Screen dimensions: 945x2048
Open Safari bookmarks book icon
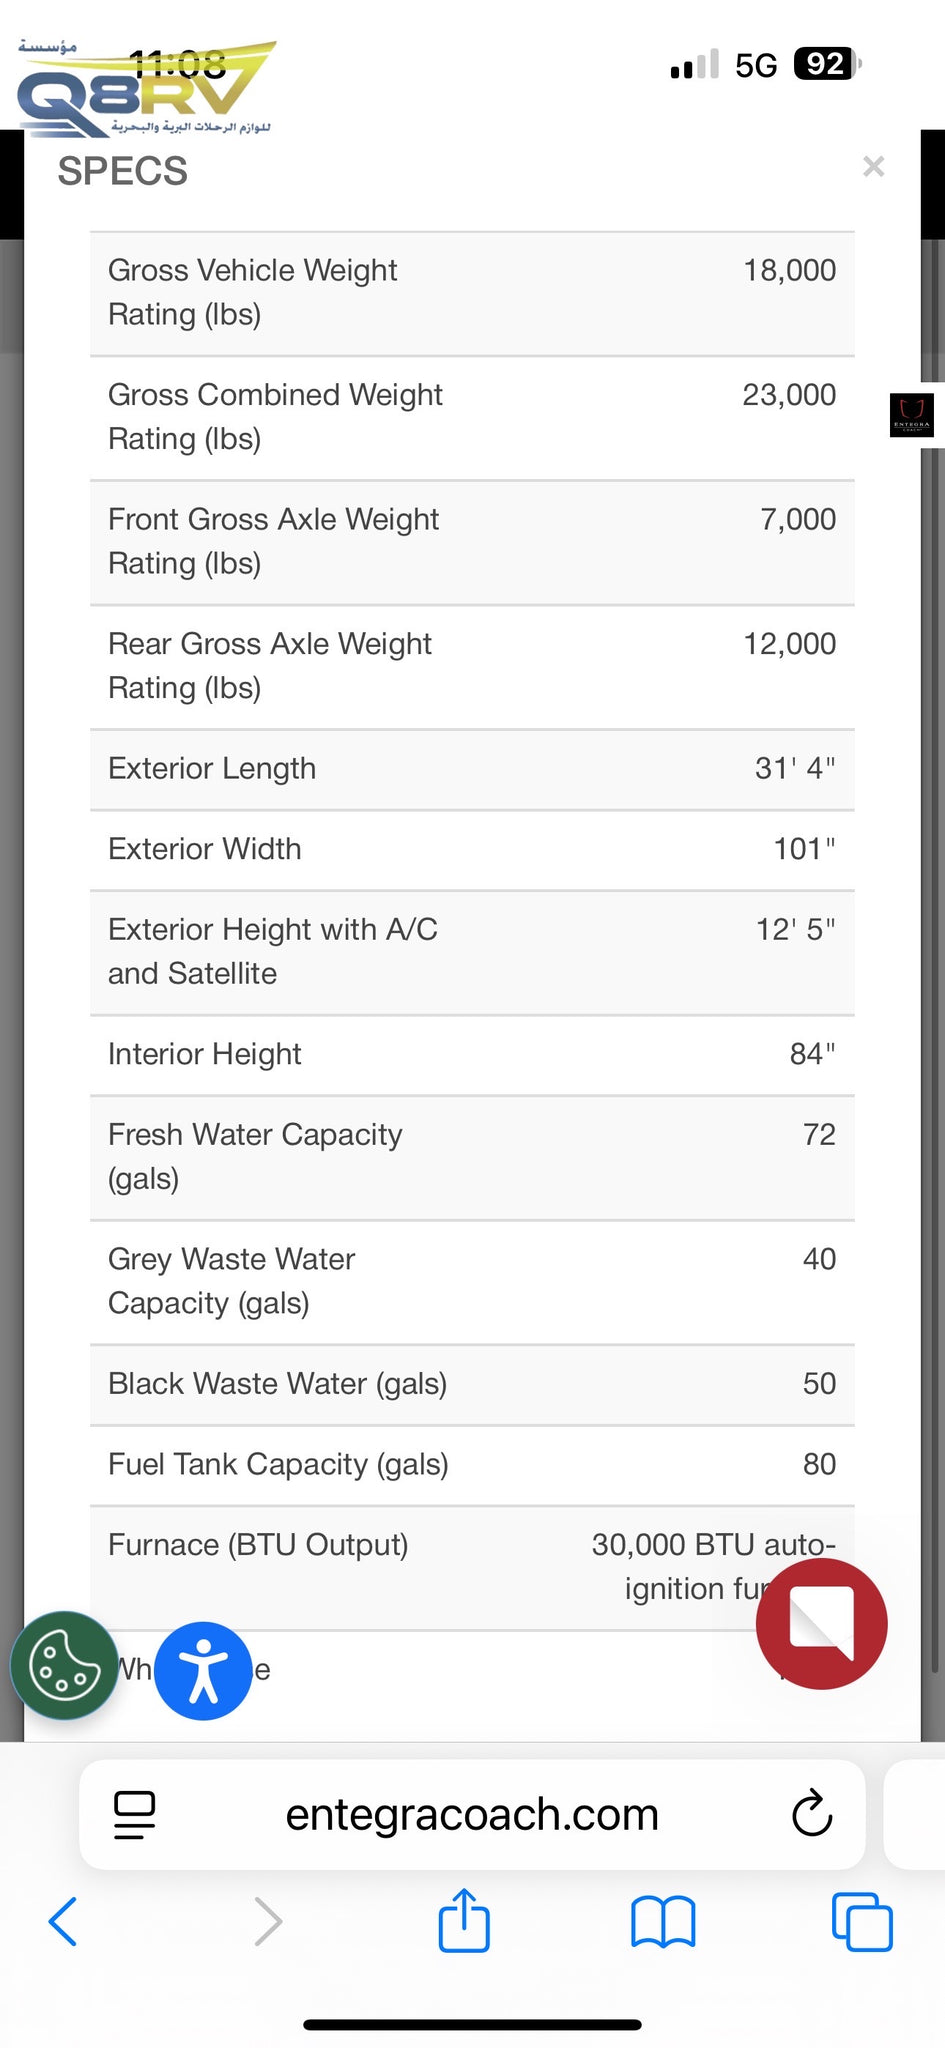(x=662, y=1921)
